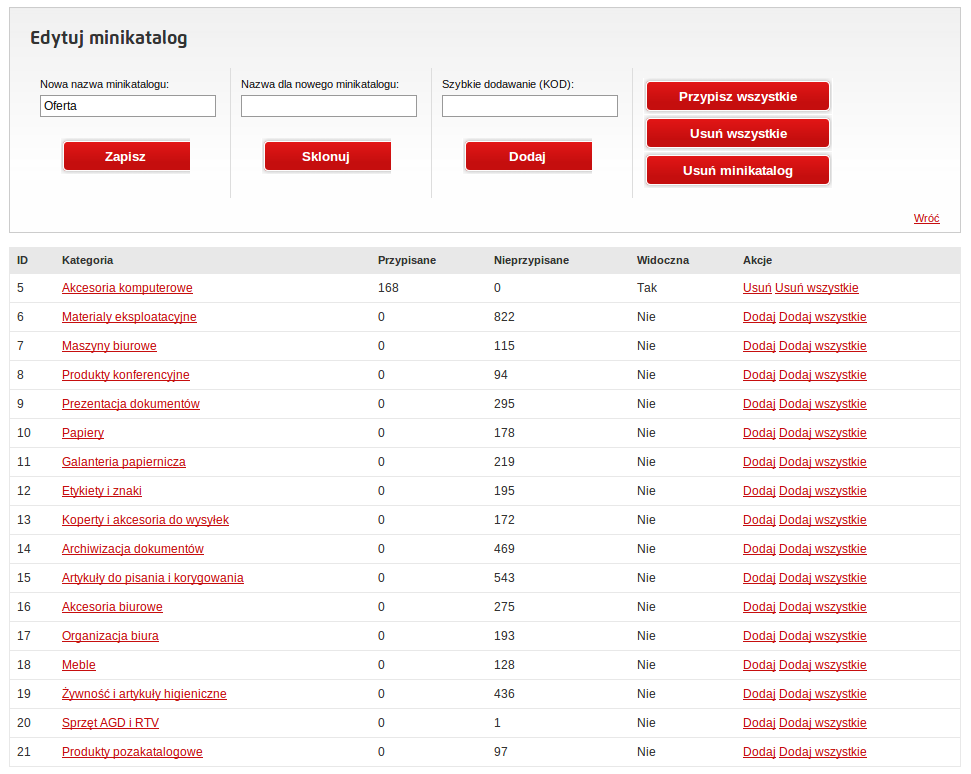
Task: Open the Akcesoria biurowe category
Action: [112, 607]
